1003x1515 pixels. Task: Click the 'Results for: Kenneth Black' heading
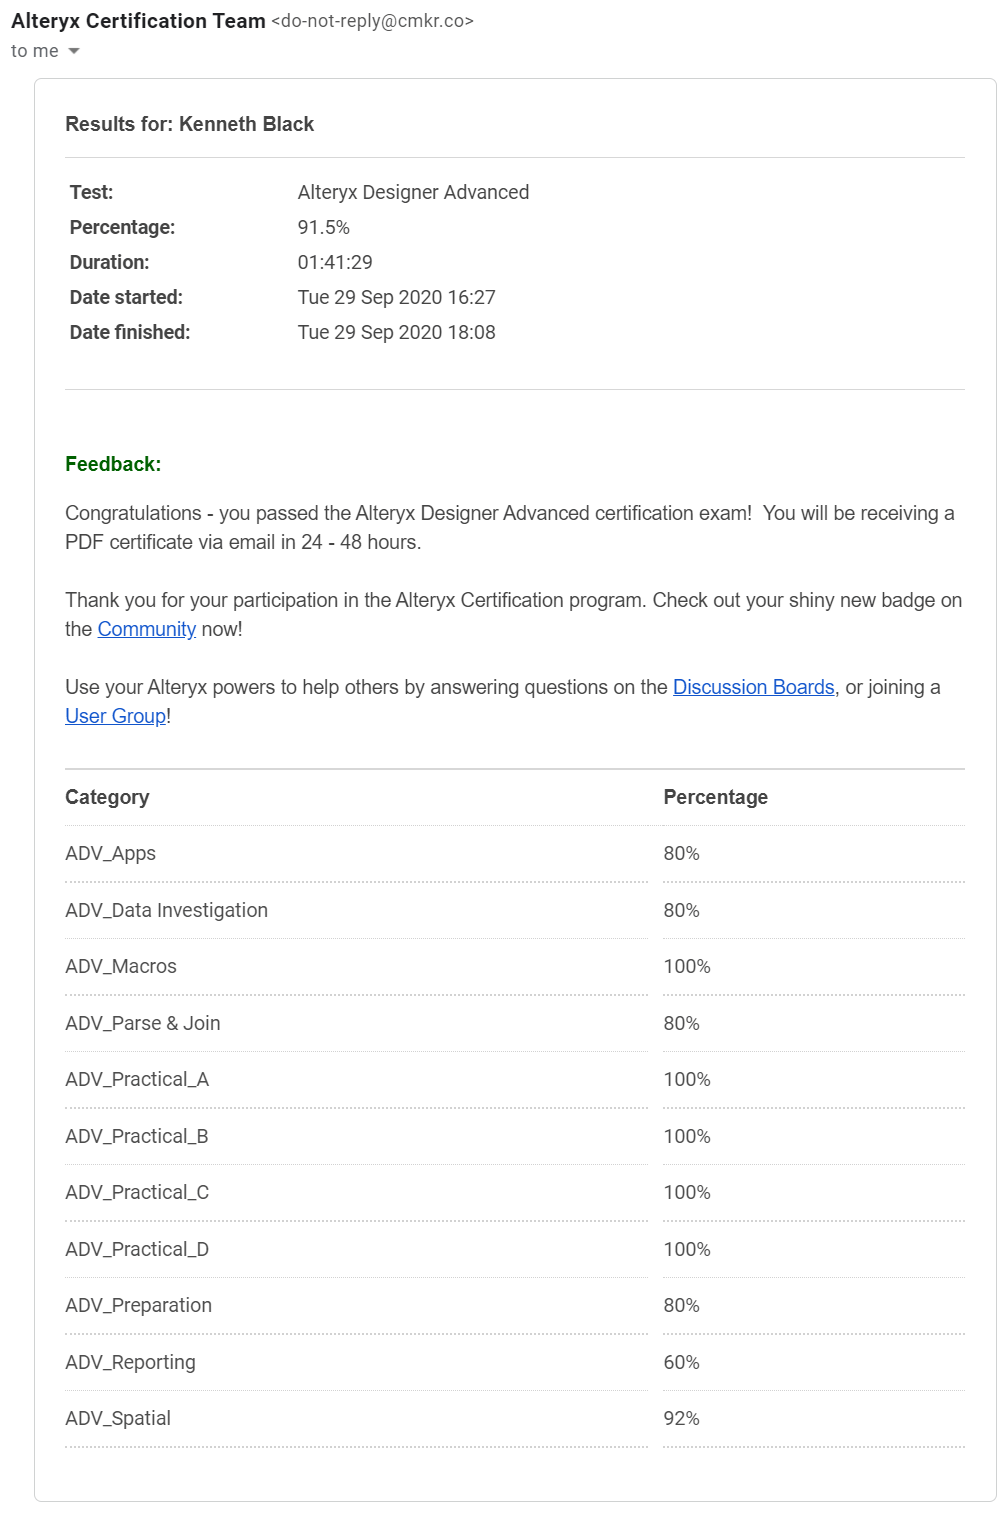(x=189, y=124)
